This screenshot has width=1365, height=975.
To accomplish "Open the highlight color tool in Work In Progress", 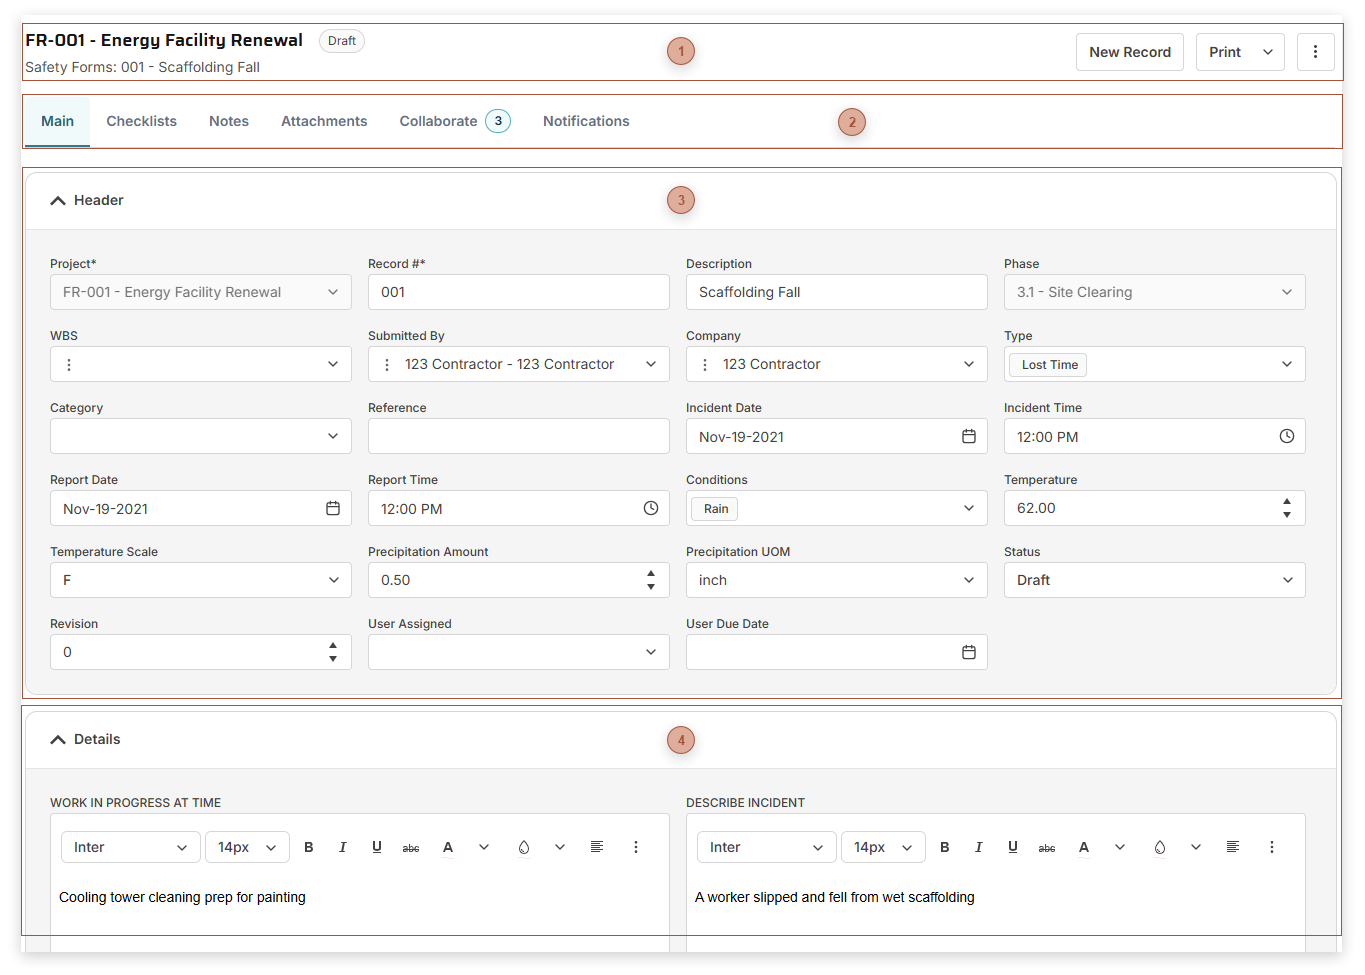I will 523,846.
